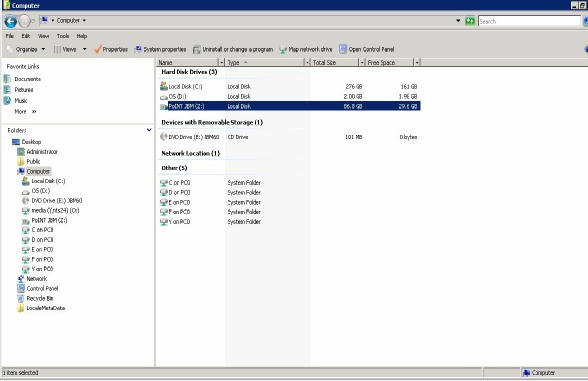Sort by the Total Size column header

335,62
